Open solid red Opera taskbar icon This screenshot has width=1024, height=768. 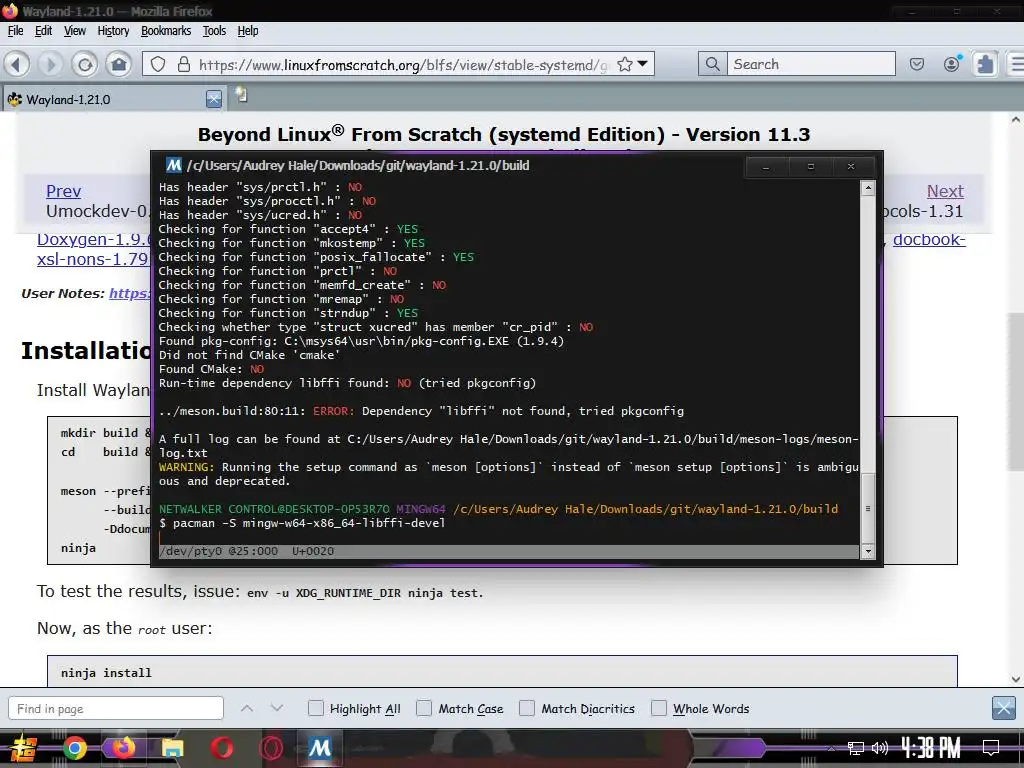click(x=221, y=748)
